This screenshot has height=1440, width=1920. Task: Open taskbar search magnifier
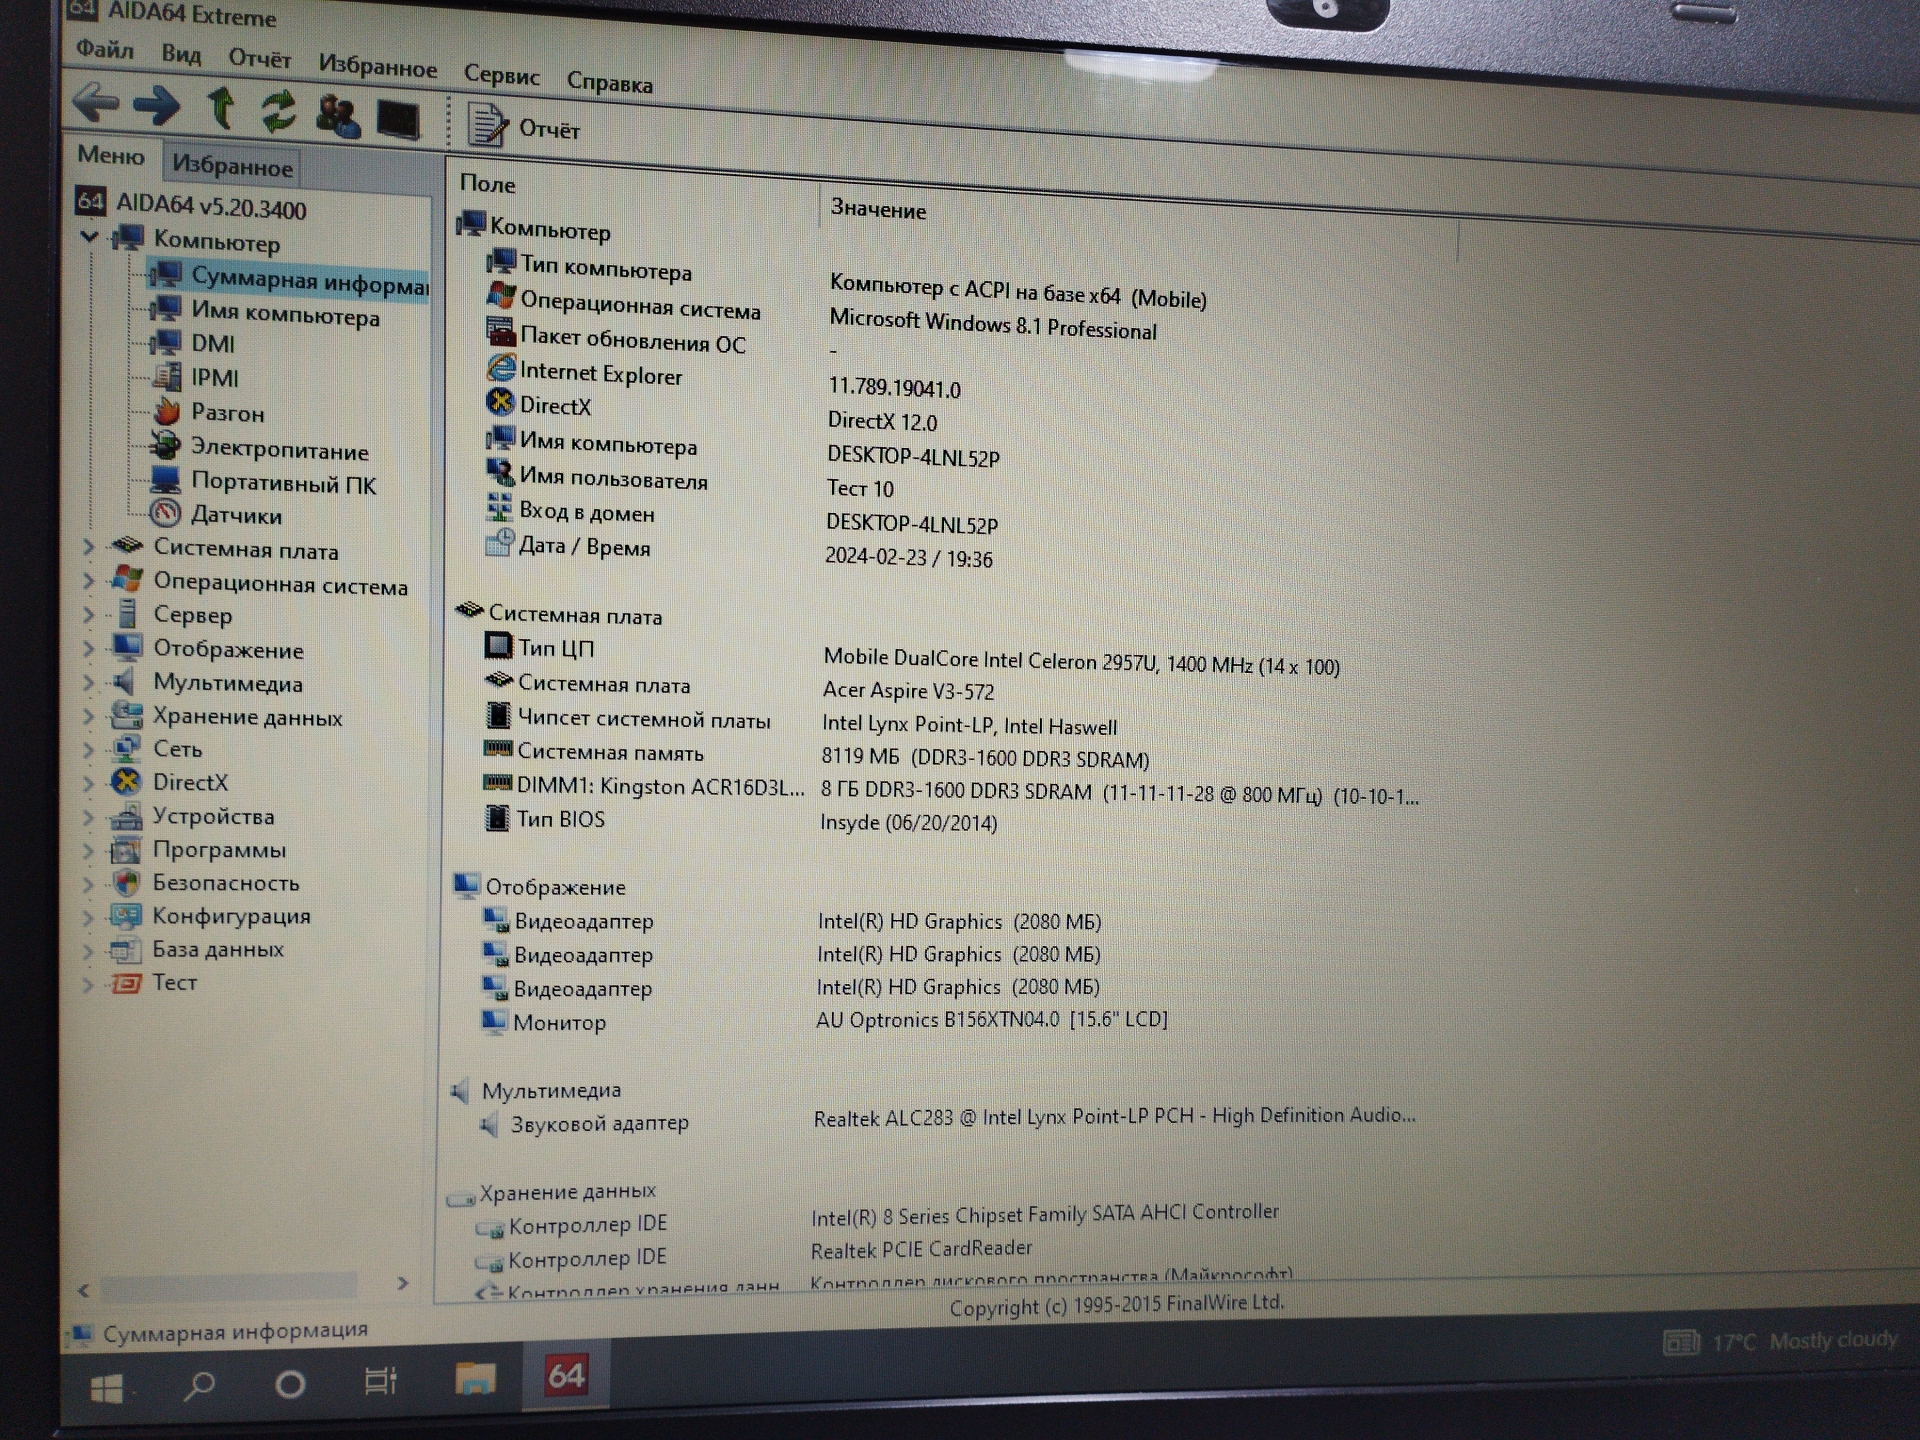(200, 1385)
